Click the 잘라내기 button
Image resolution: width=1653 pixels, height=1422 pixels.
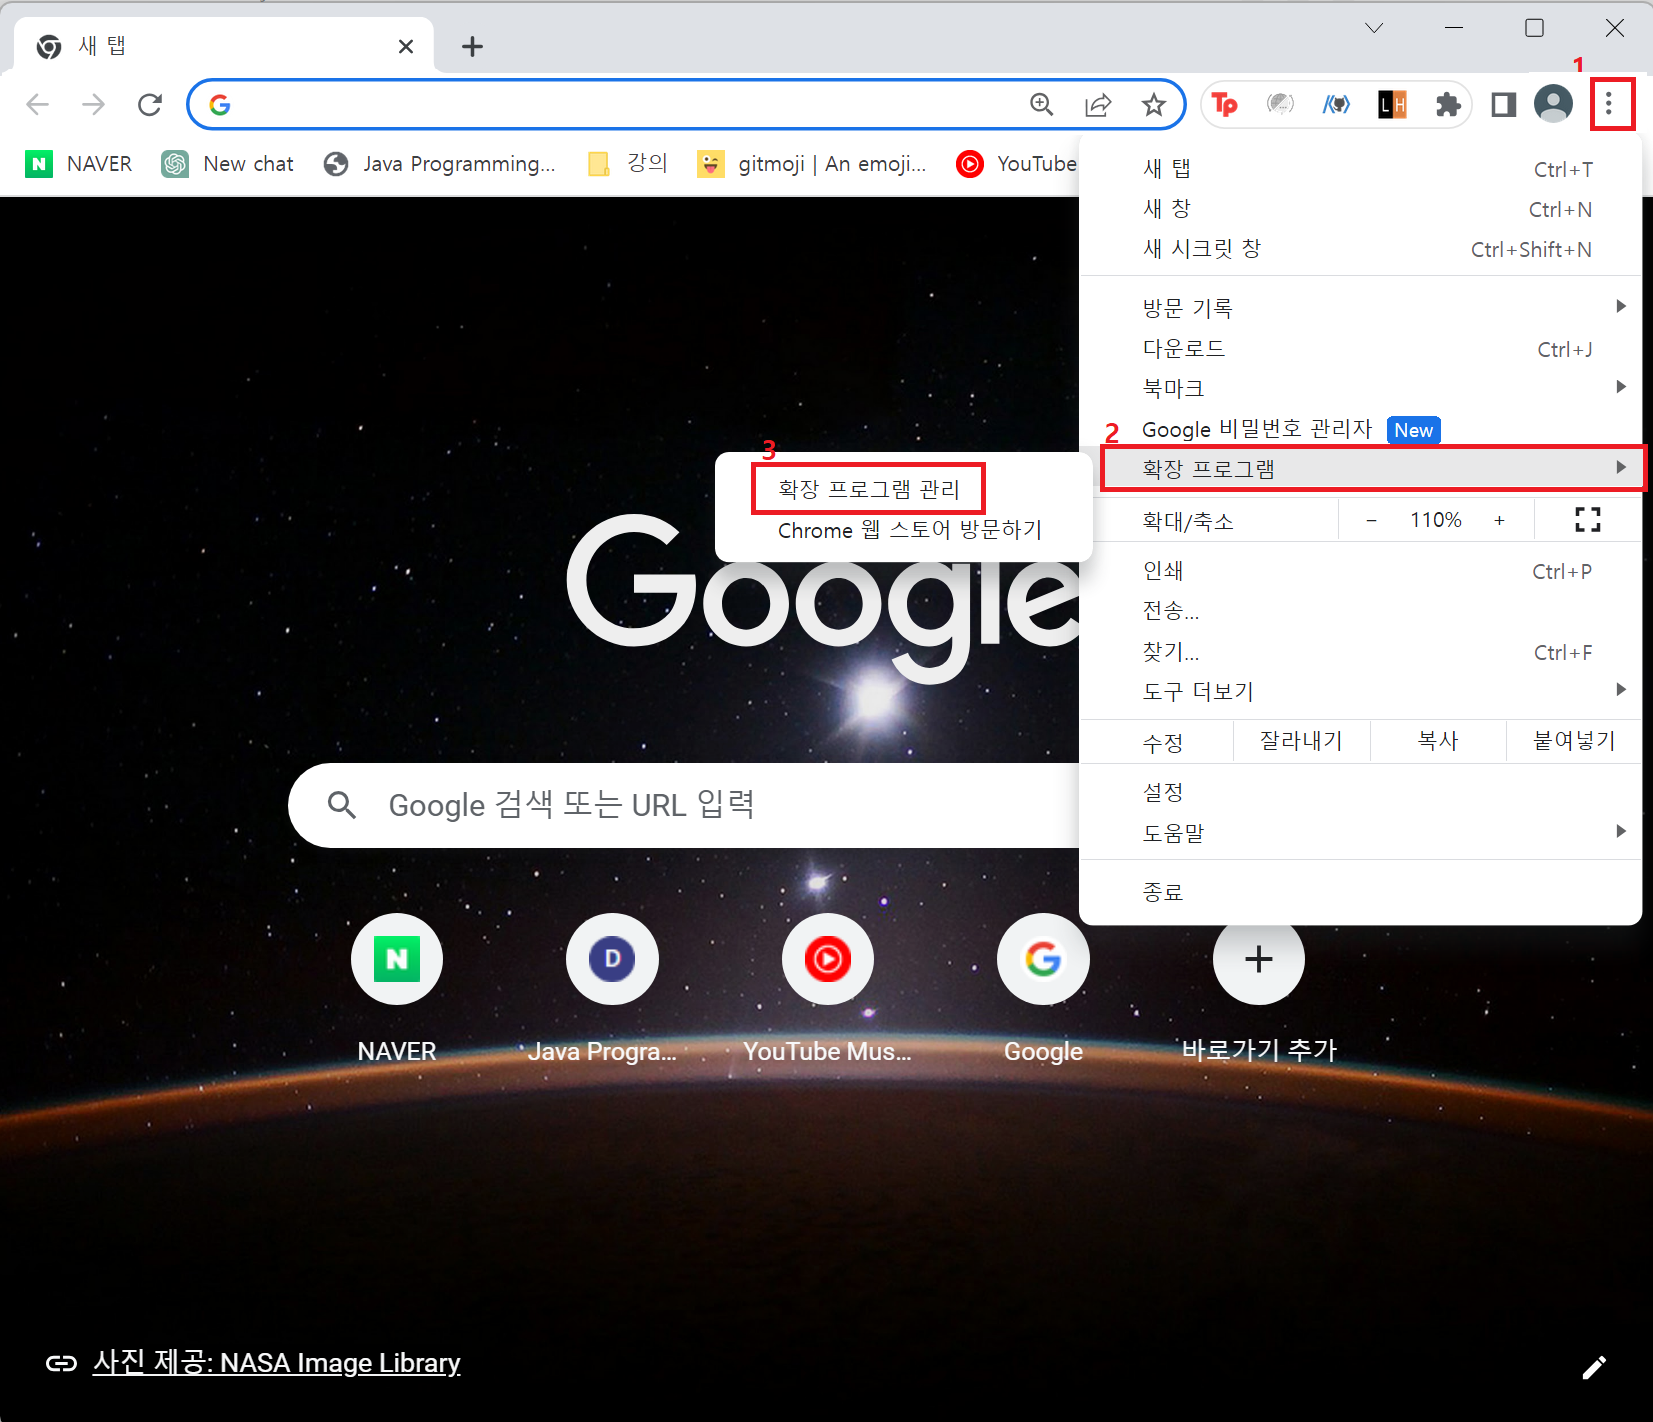tap(1301, 741)
